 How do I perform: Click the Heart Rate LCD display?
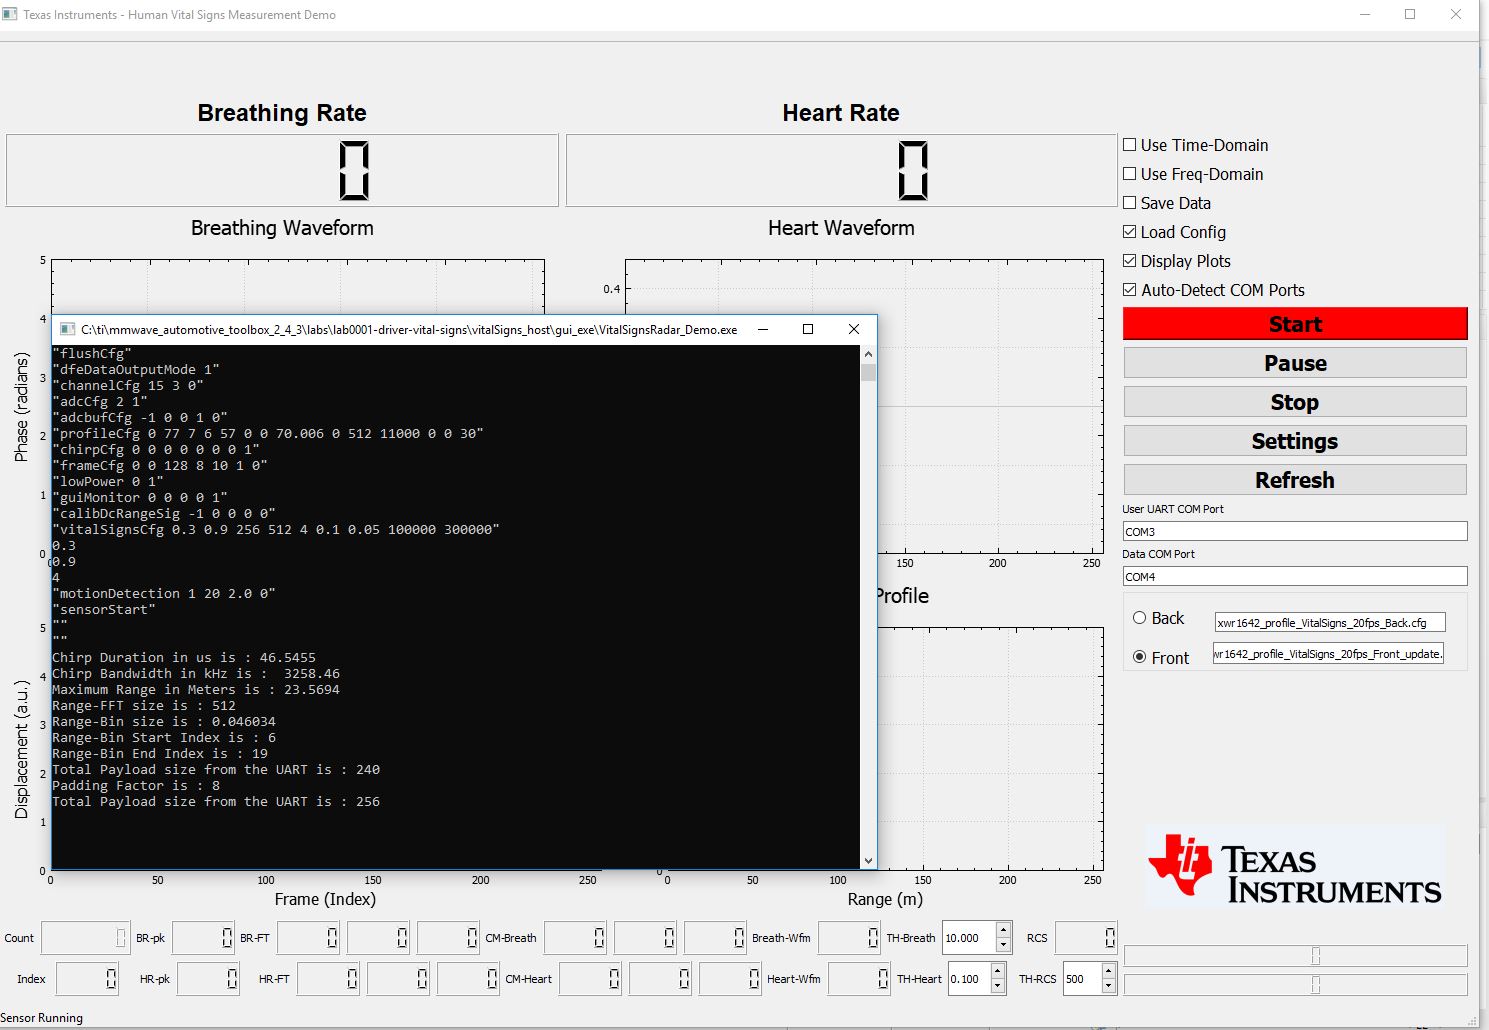tap(841, 171)
